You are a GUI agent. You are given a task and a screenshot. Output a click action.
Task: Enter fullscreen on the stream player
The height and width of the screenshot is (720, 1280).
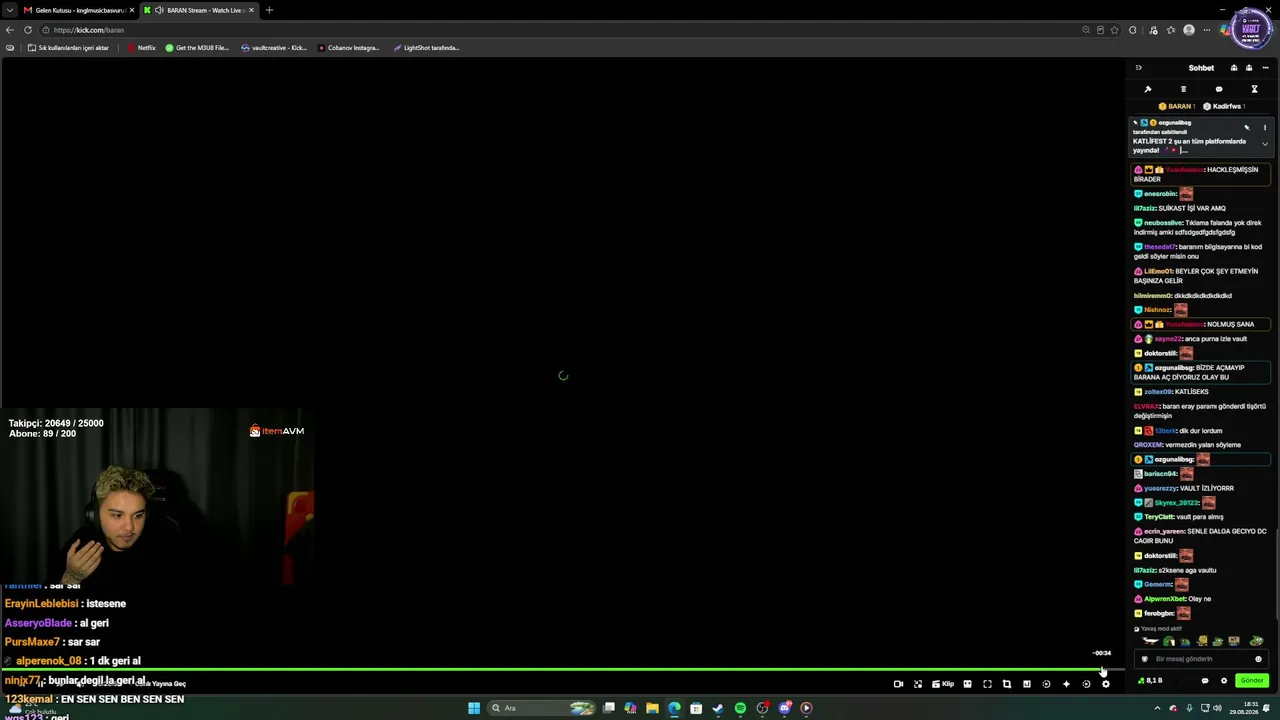click(x=987, y=684)
